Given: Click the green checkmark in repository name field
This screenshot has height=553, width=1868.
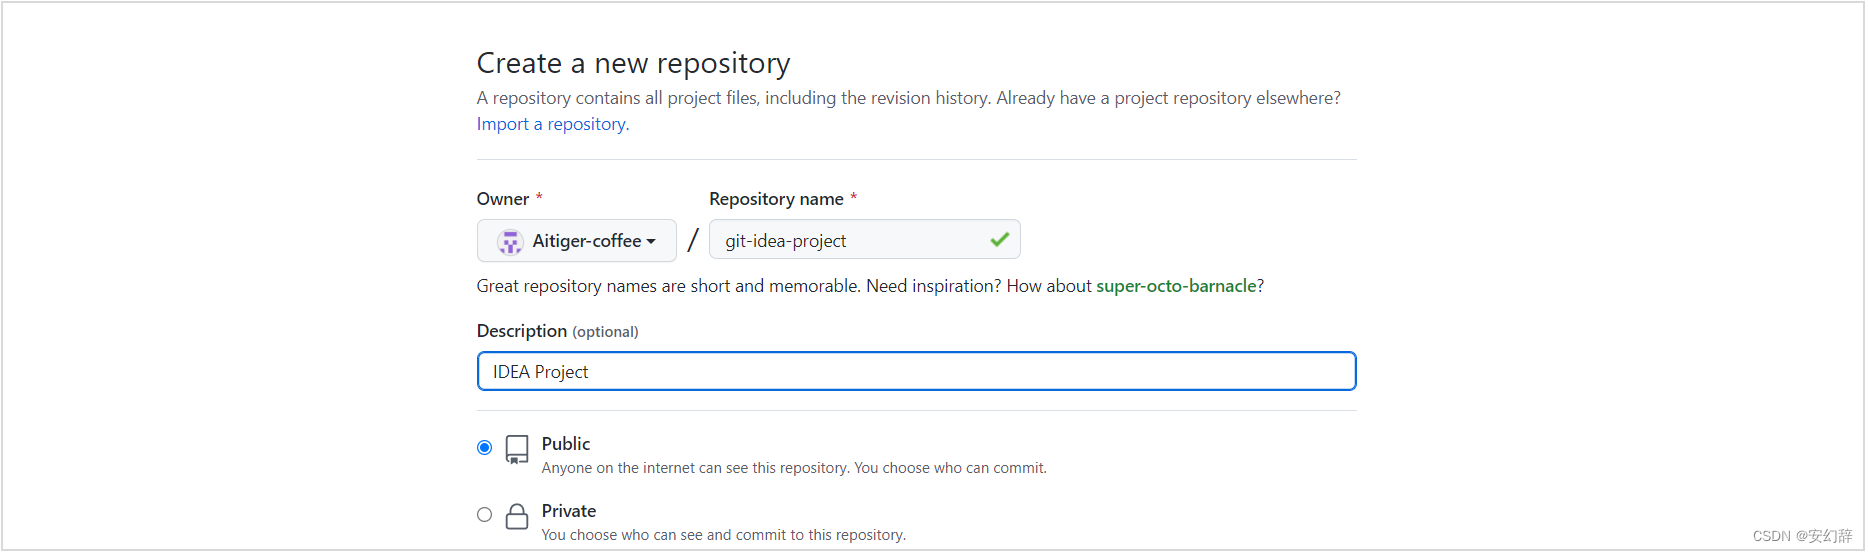Looking at the screenshot, I should pos(999,240).
